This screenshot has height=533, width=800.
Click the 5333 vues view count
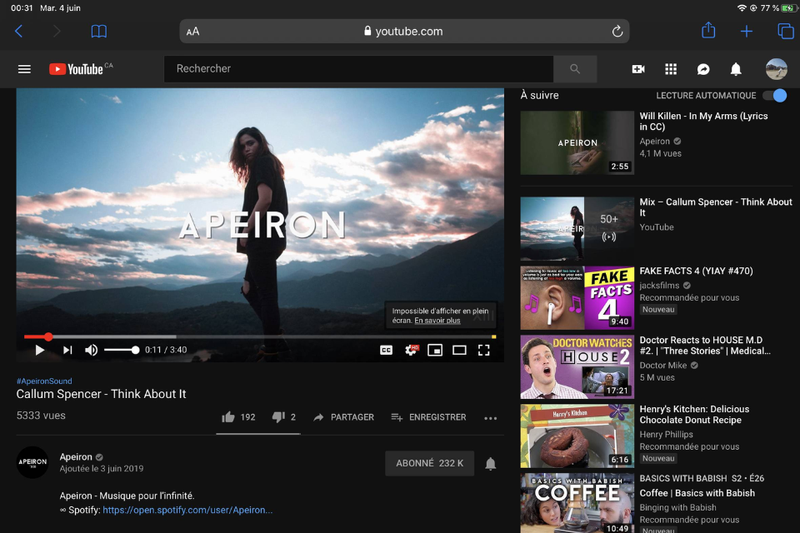[x=41, y=416]
